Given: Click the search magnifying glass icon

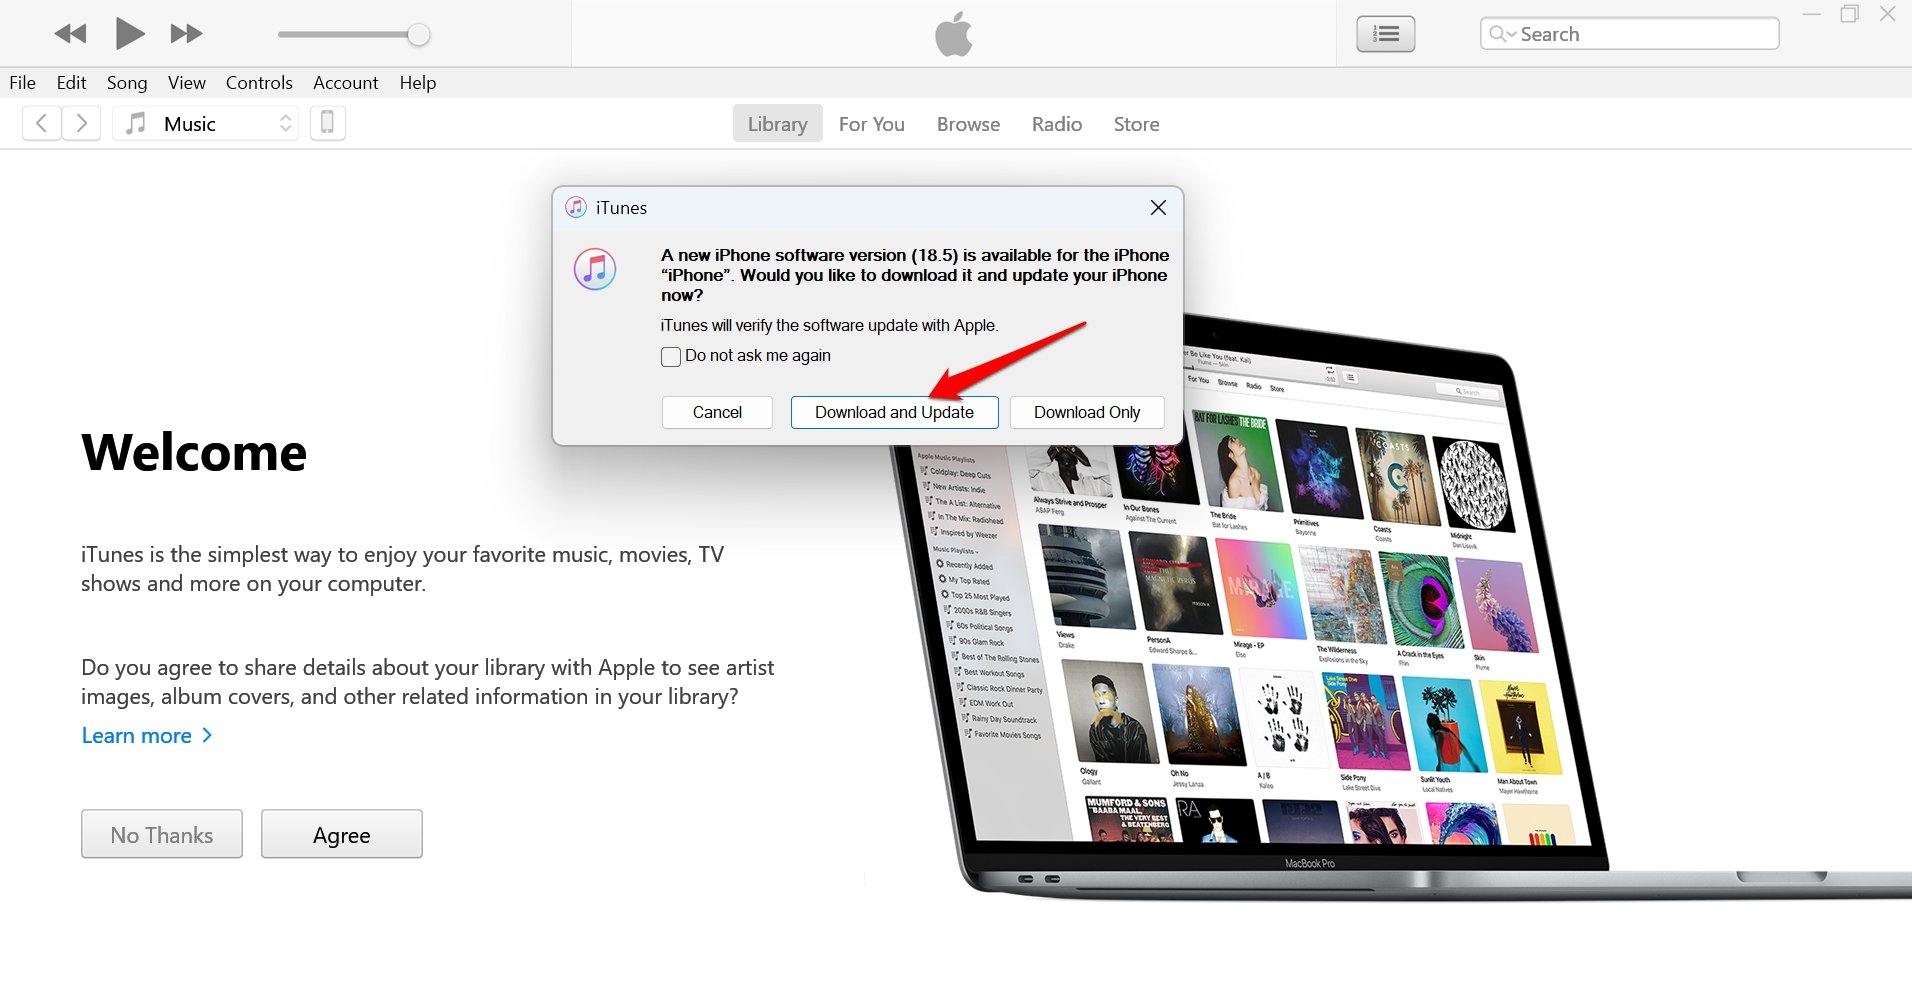Looking at the screenshot, I should coord(1498,33).
